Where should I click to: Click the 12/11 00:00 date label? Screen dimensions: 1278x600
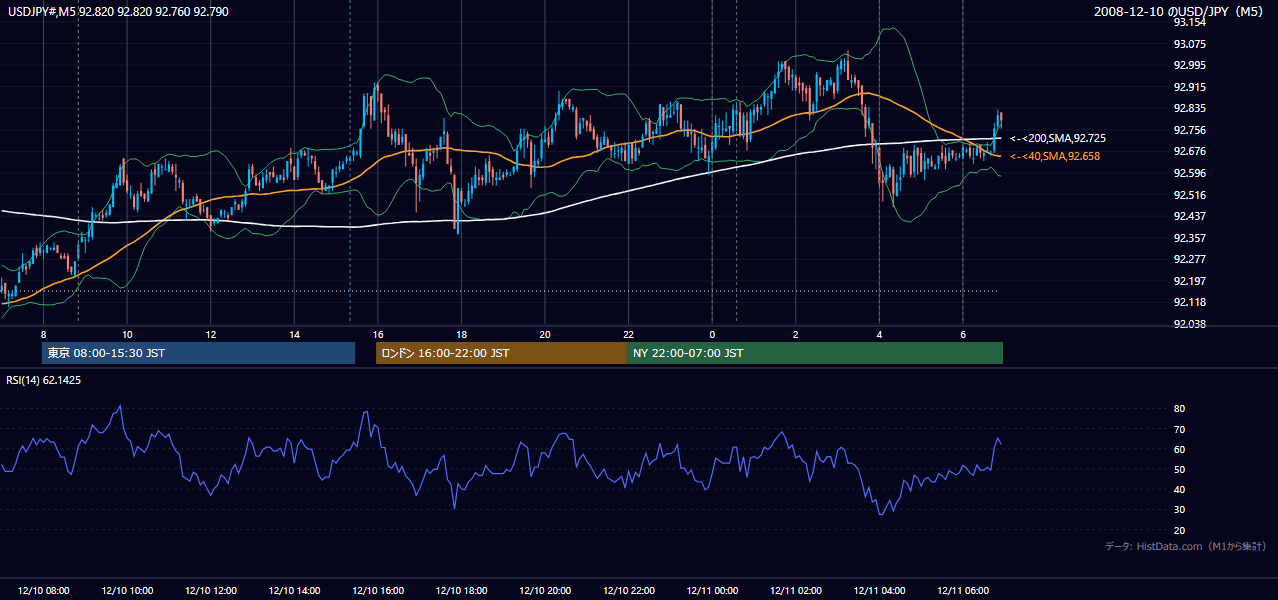coord(712,591)
